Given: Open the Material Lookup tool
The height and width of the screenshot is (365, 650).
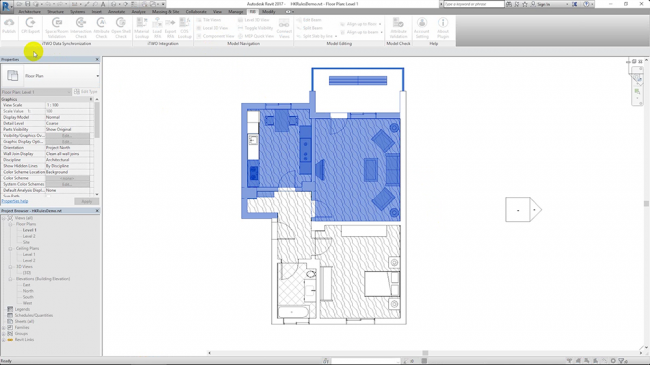Looking at the screenshot, I should point(141,28).
